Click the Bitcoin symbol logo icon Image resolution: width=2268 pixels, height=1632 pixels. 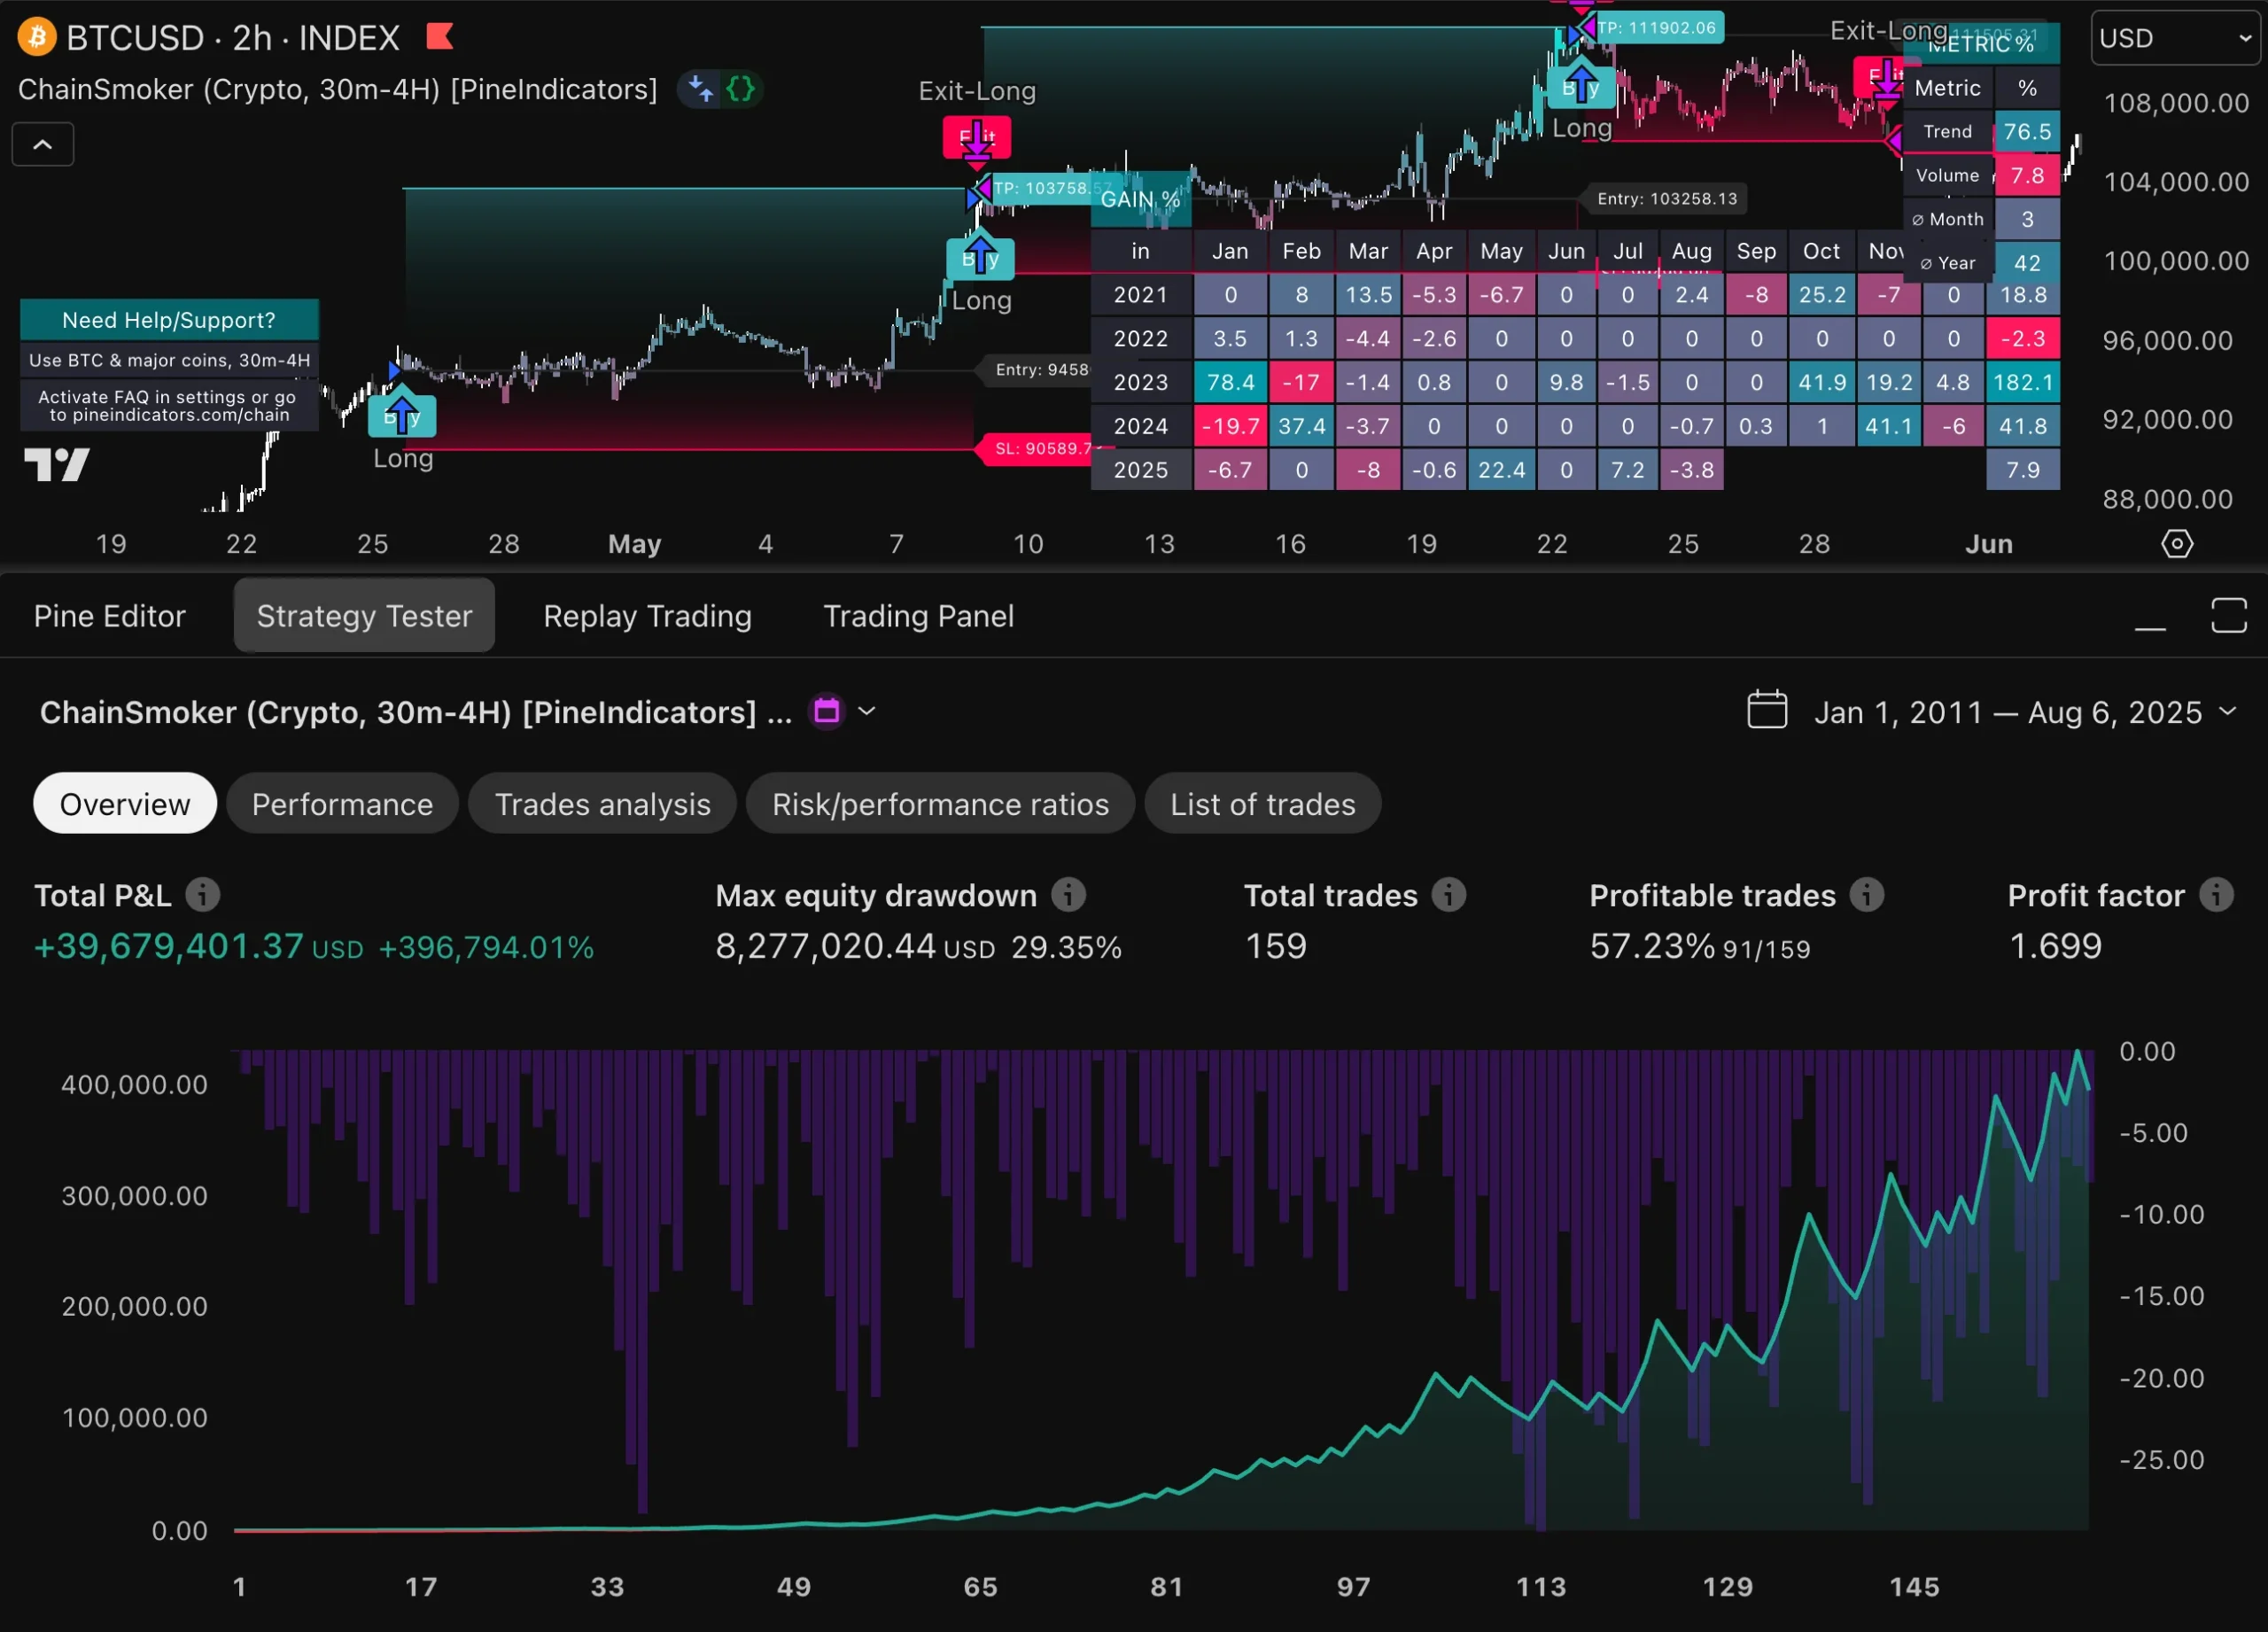tap(37, 38)
